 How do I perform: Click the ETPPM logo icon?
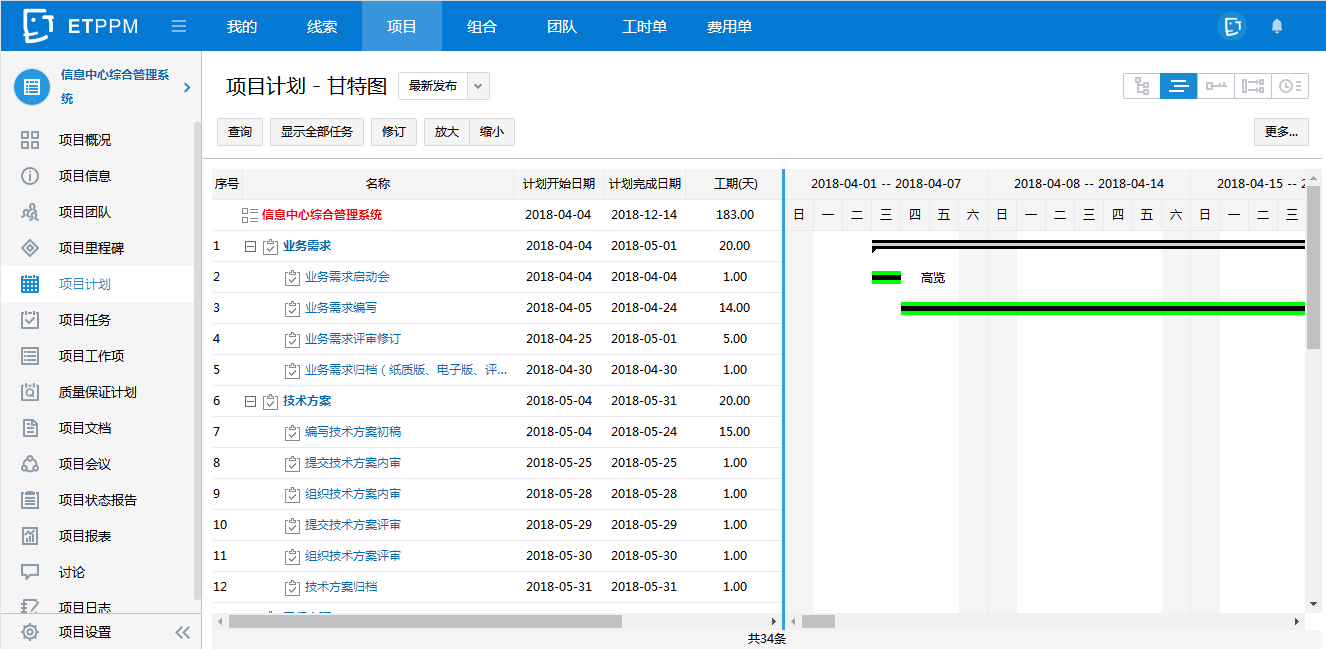(38, 26)
